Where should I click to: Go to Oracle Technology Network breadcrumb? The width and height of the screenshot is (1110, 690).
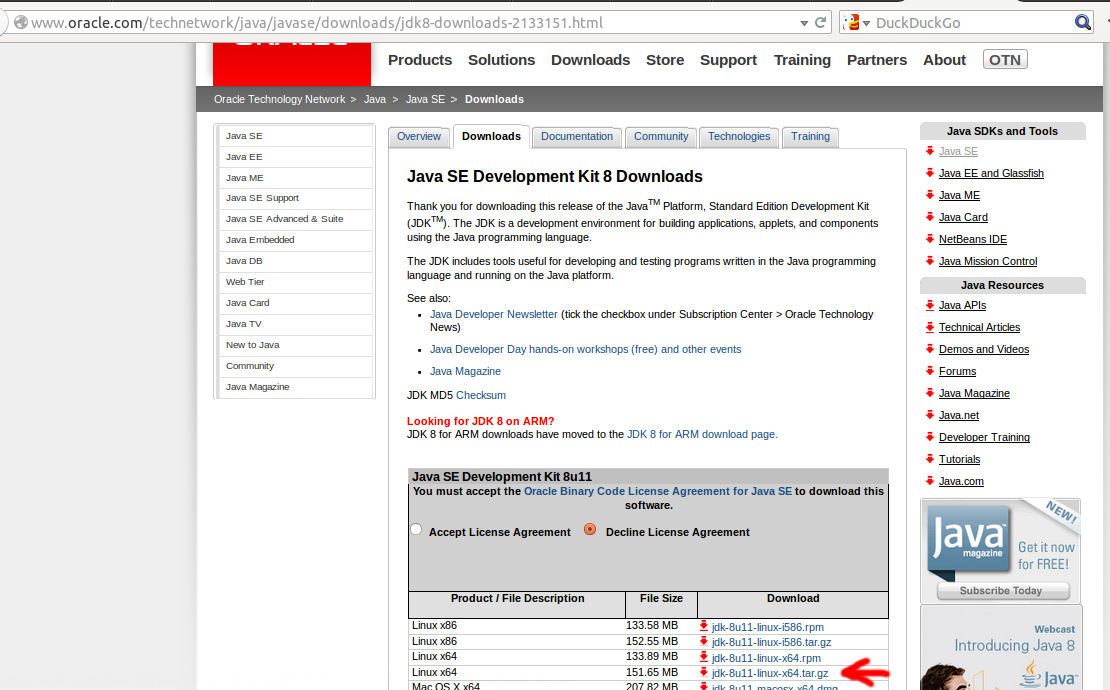click(x=280, y=99)
